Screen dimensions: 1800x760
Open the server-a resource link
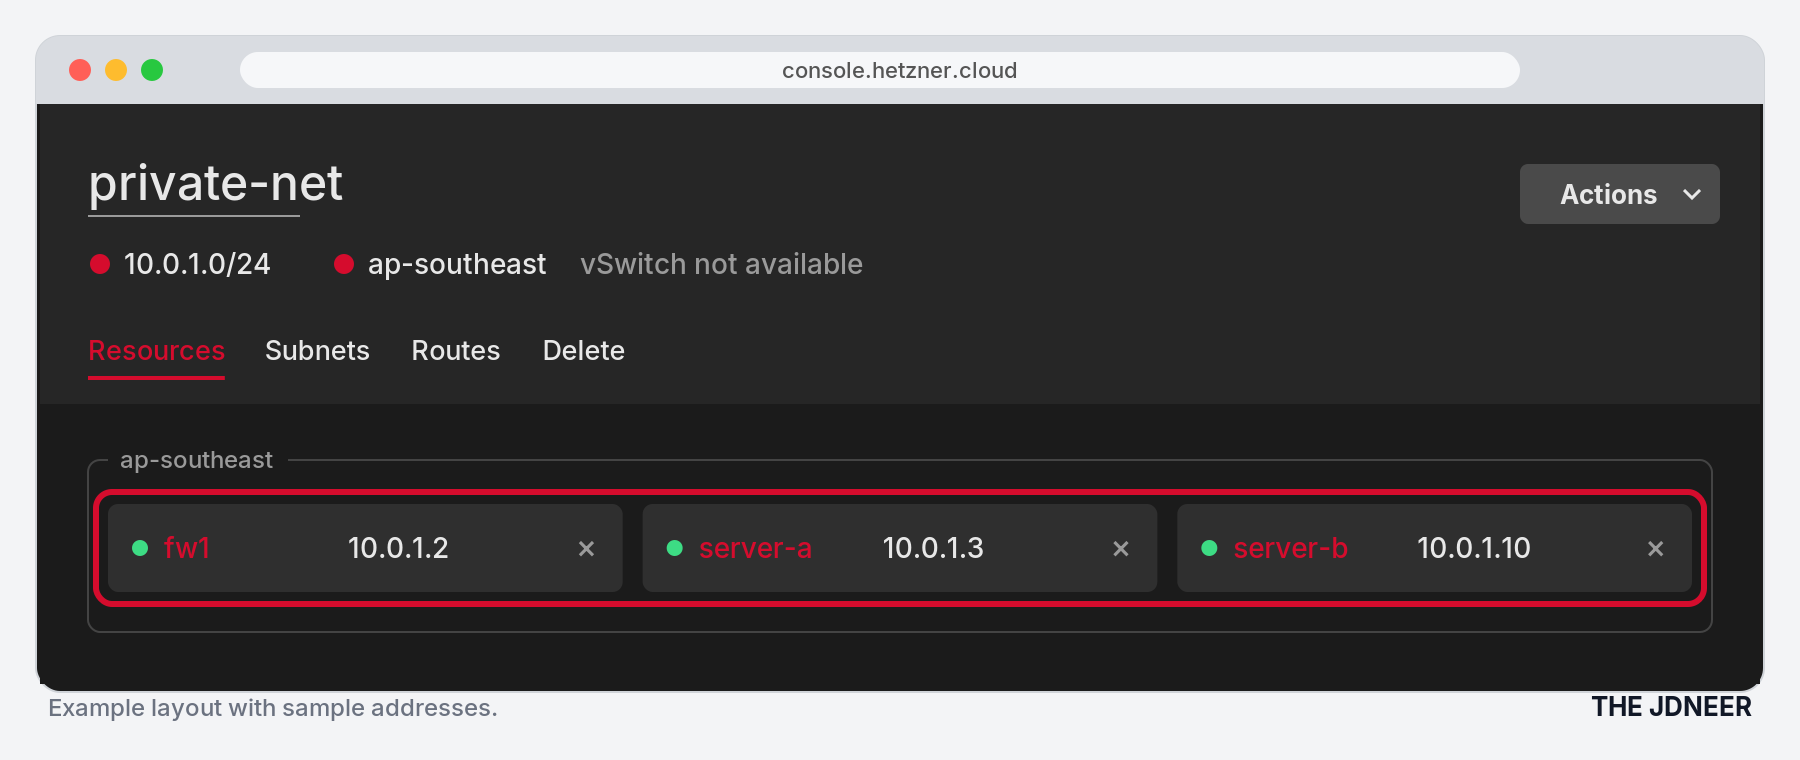(755, 548)
